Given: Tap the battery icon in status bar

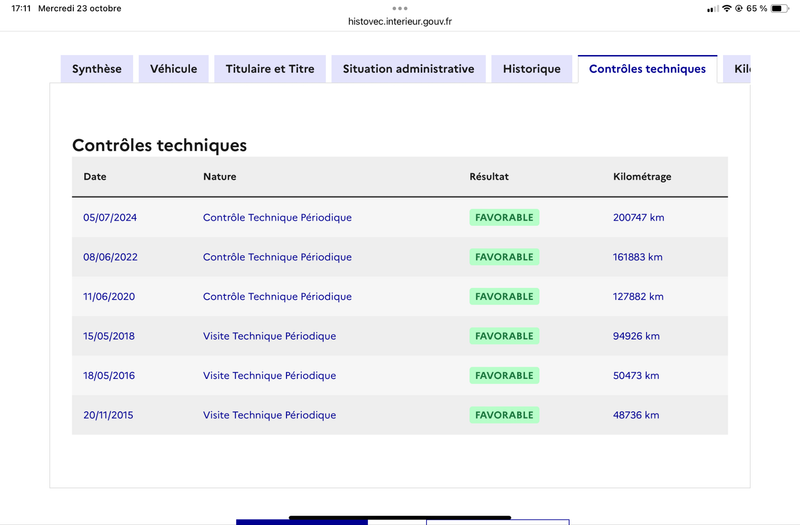Looking at the screenshot, I should point(780,8).
